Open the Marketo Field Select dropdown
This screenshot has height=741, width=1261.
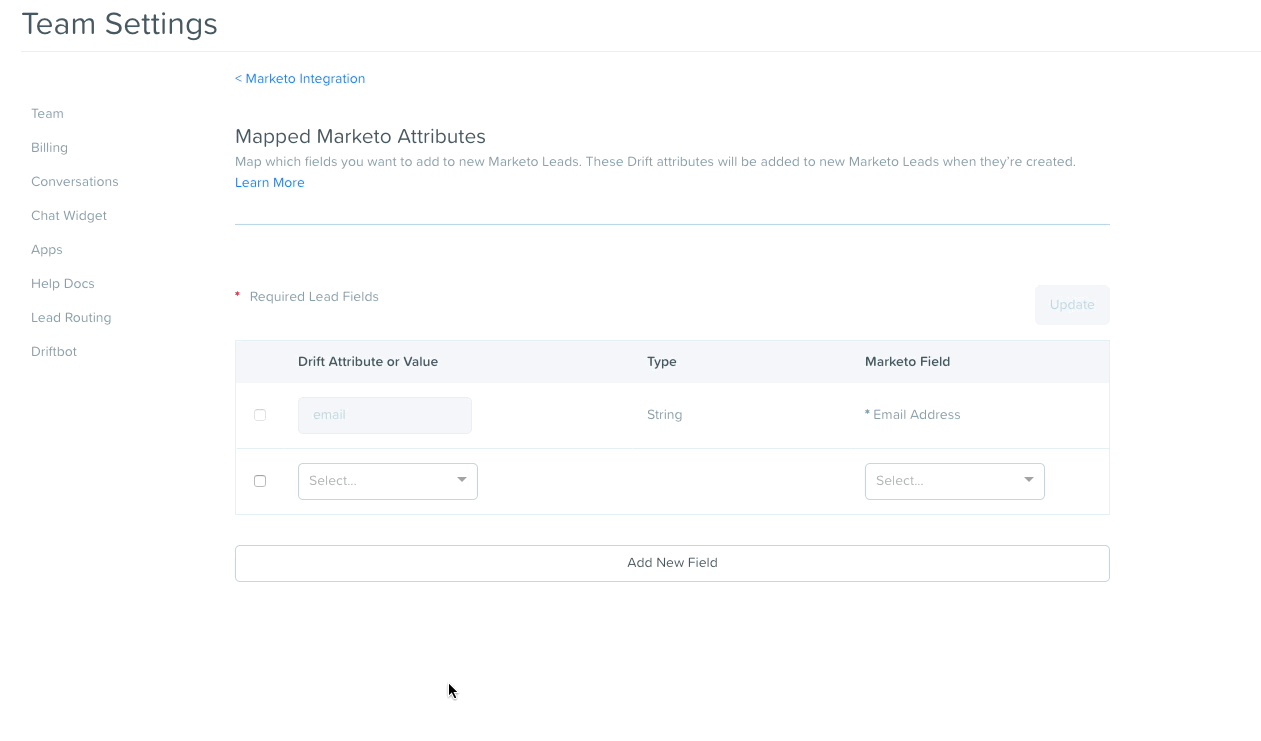tap(955, 481)
